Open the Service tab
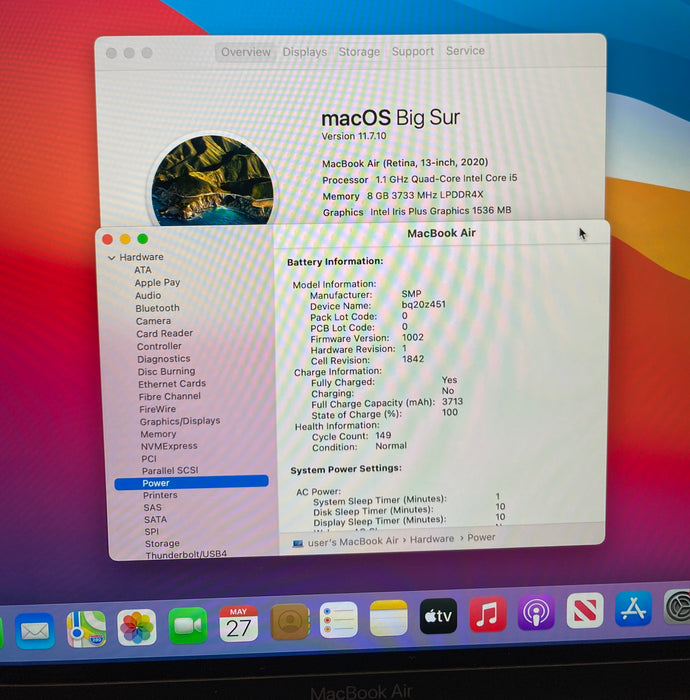The image size is (690, 700). coord(466,51)
